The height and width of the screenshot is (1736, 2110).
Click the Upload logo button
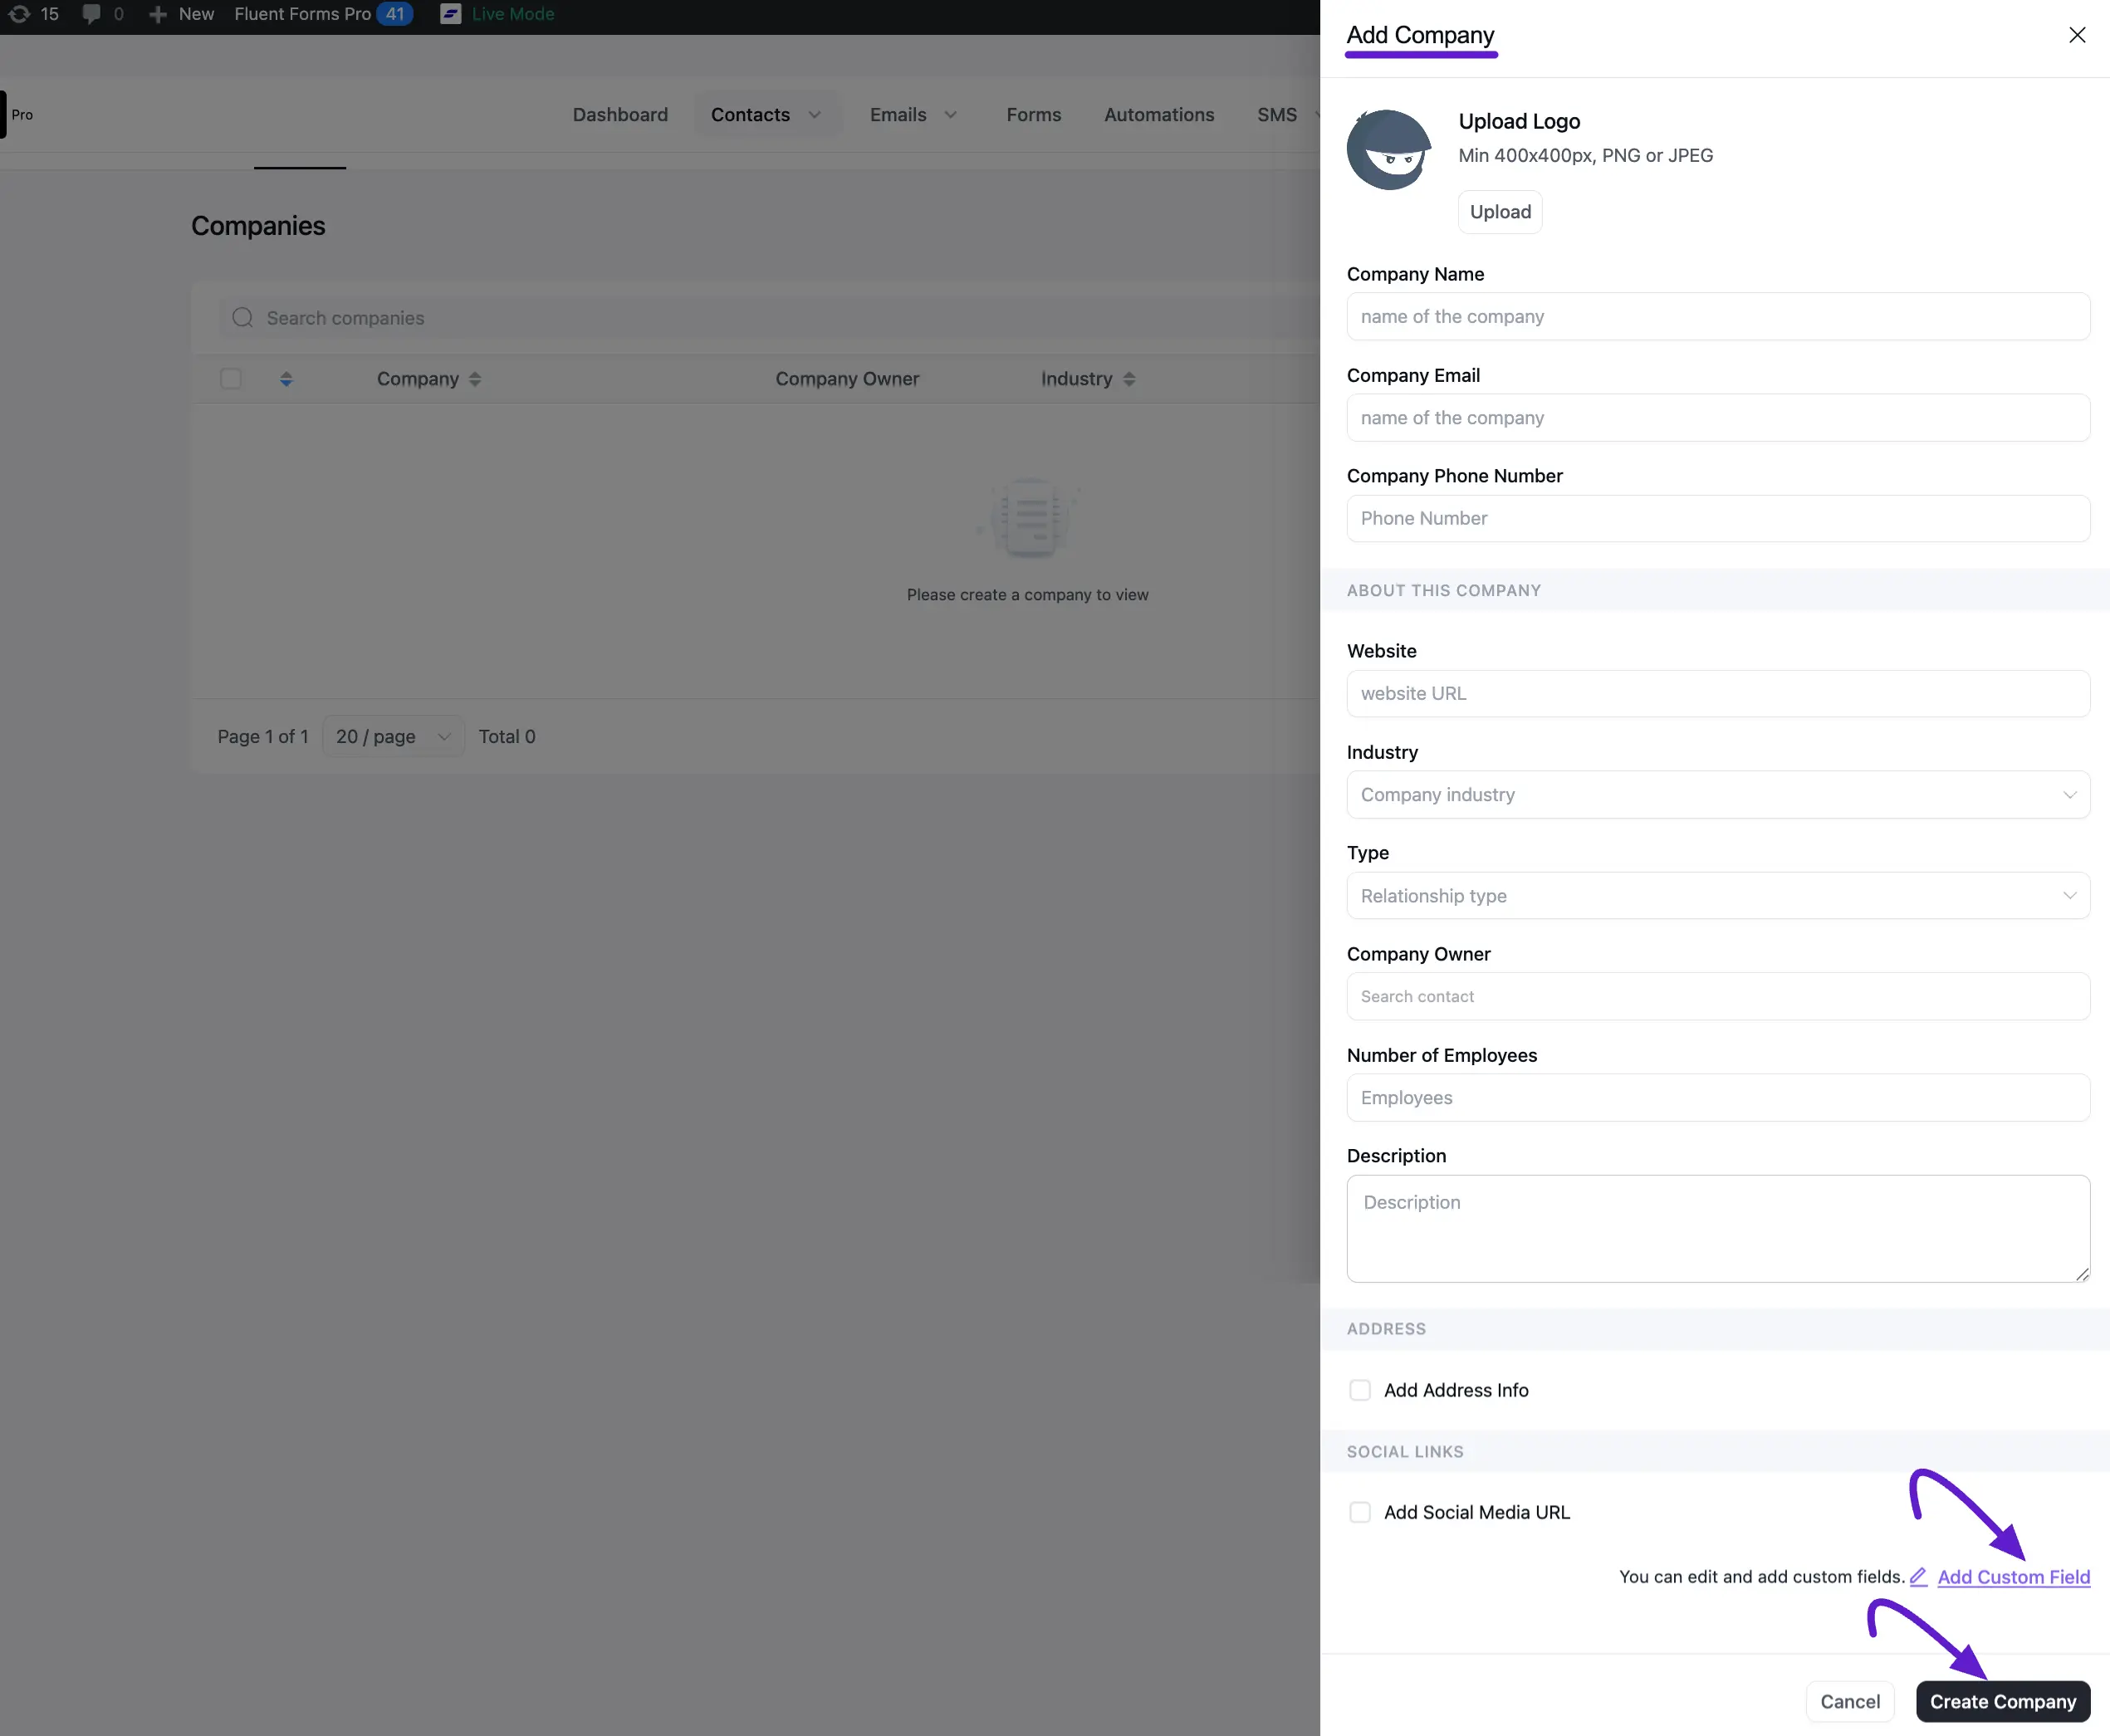pos(1500,212)
